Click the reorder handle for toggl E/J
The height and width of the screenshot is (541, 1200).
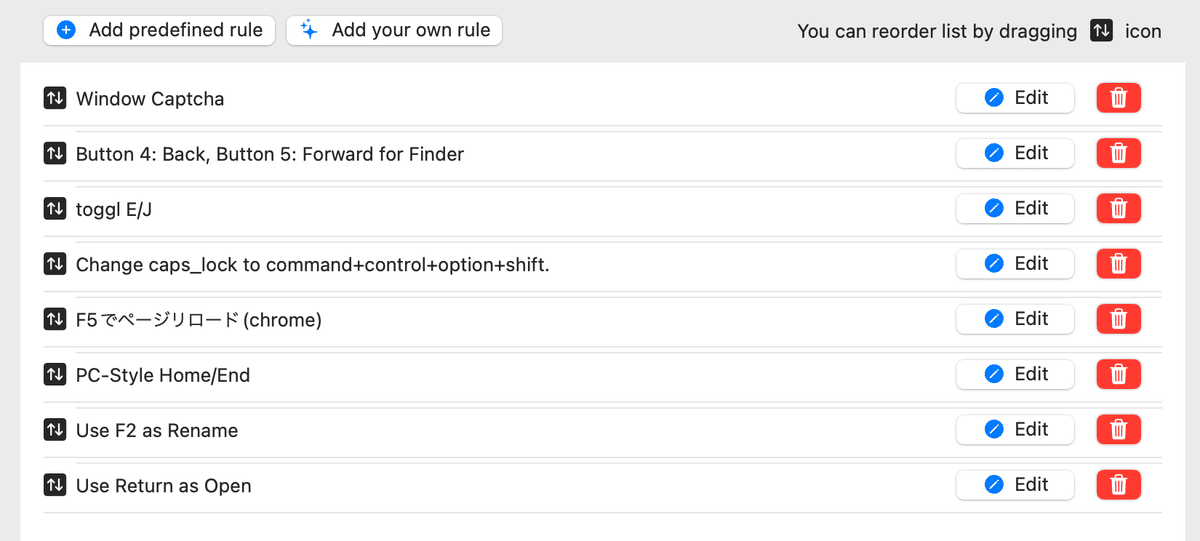click(54, 209)
